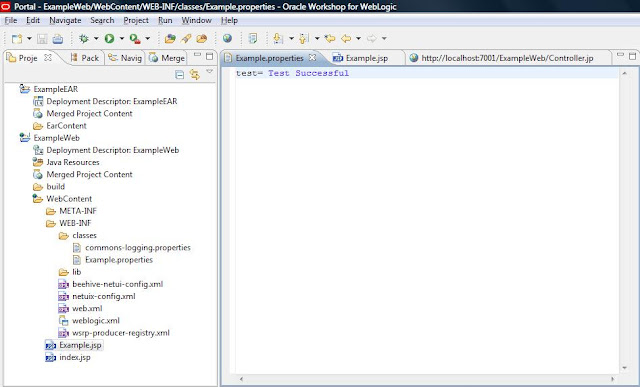Click the Last Edit Location arrow icon
Viewport: 640px width, 387px height.
tap(330, 38)
